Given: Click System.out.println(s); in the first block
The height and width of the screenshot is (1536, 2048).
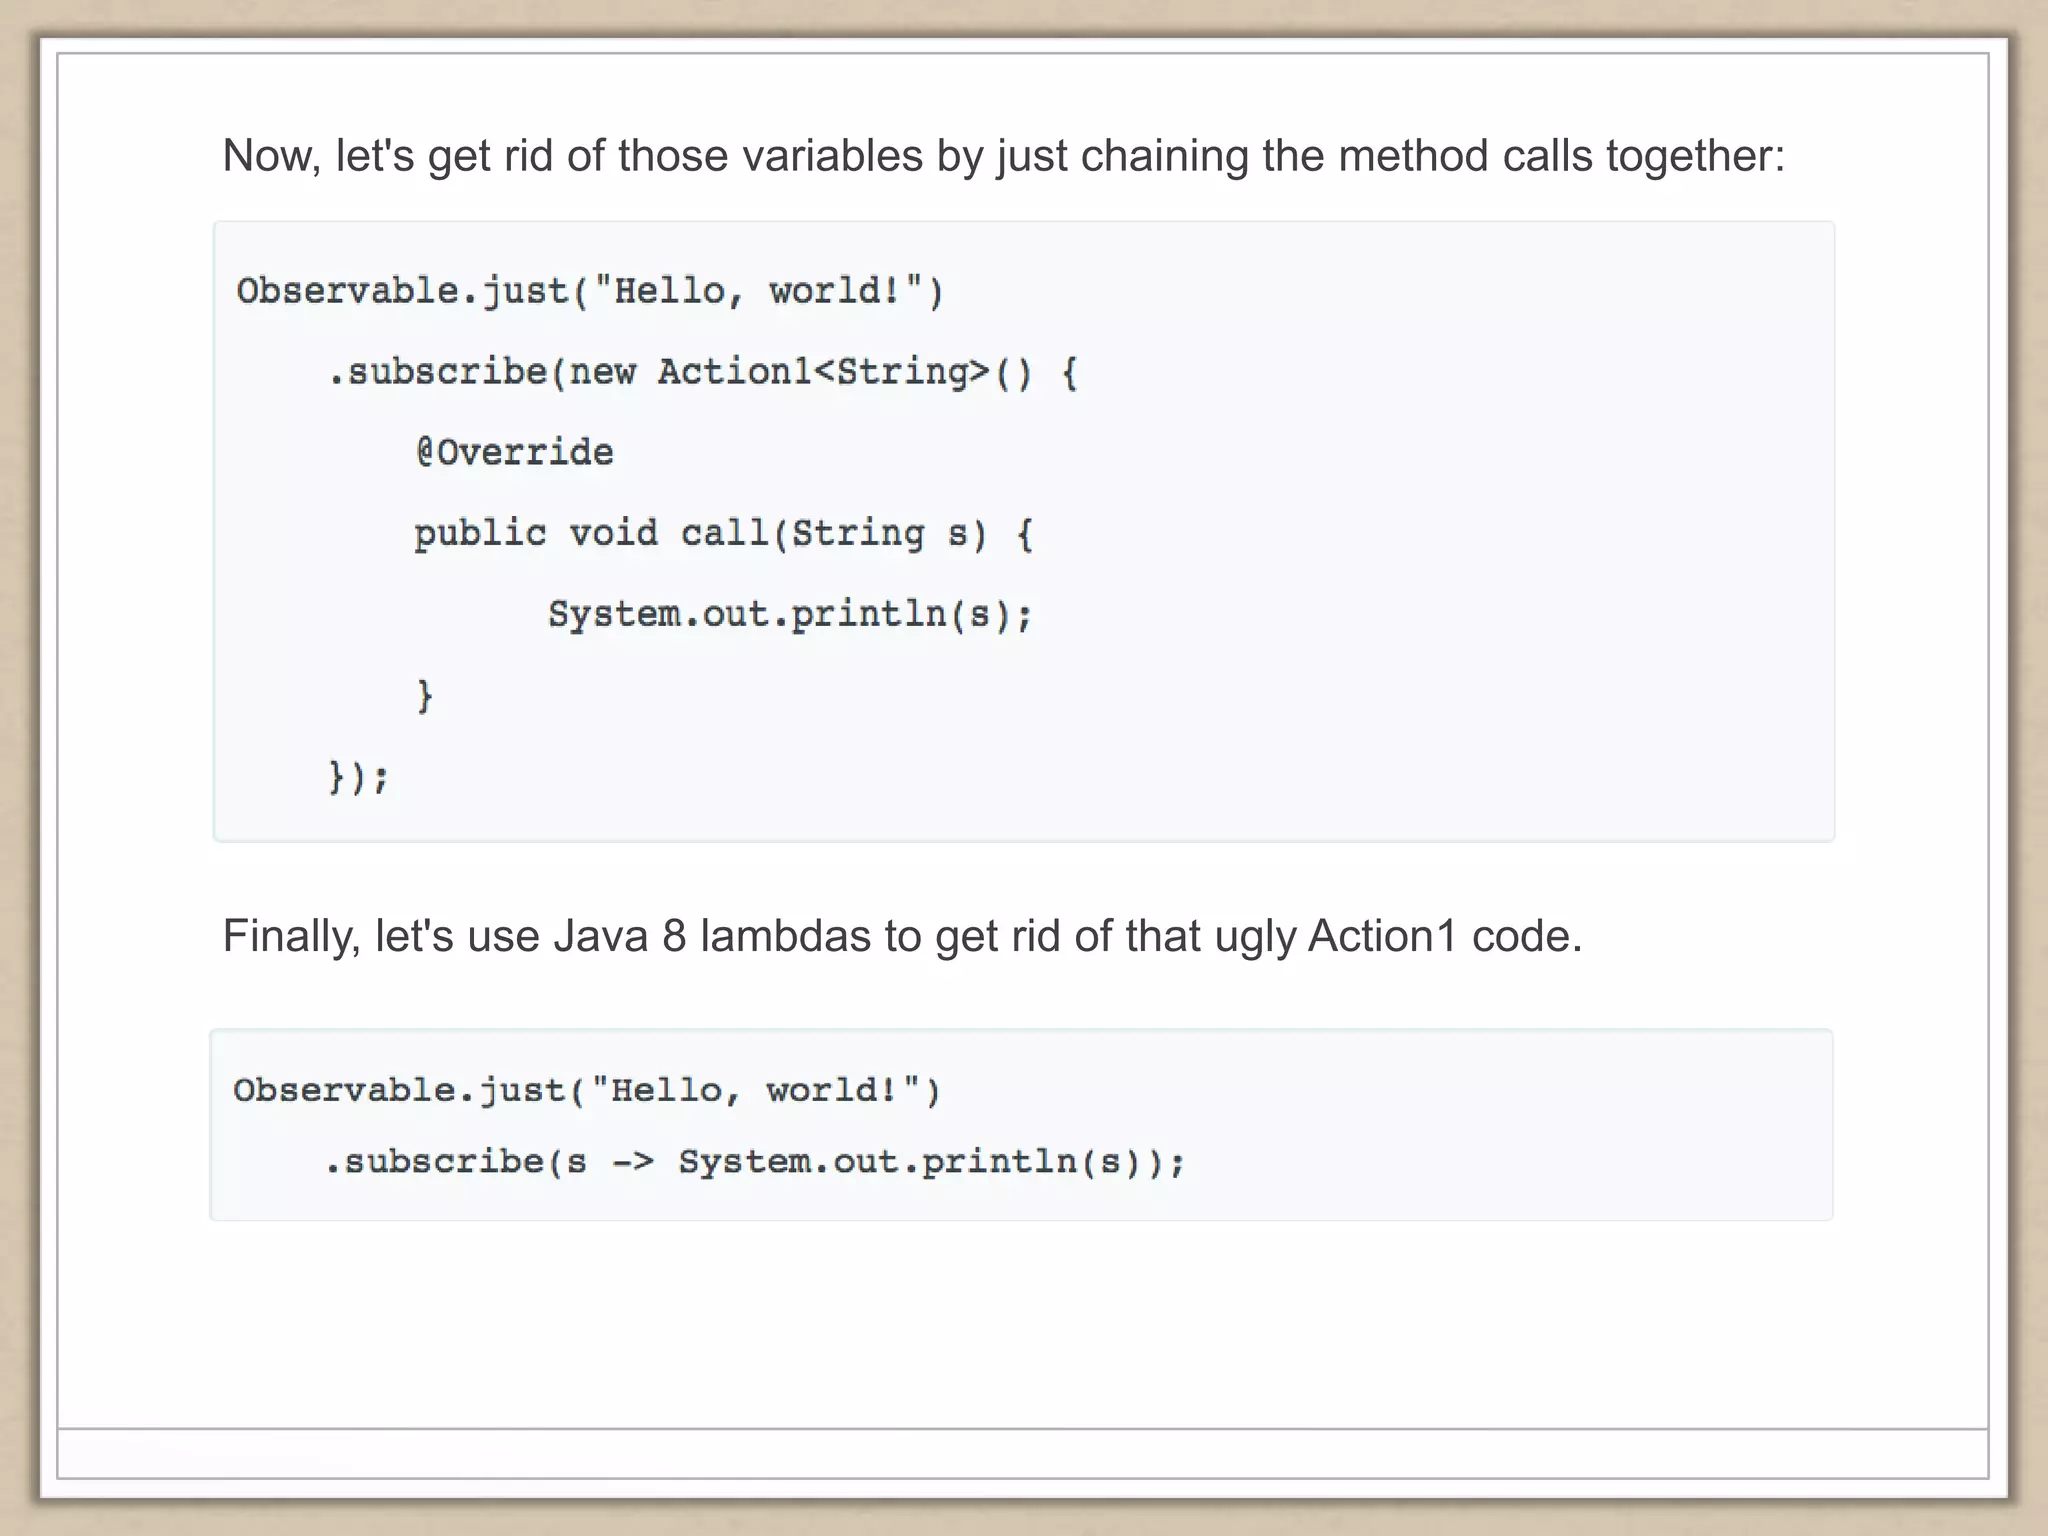Looking at the screenshot, I should click(789, 614).
